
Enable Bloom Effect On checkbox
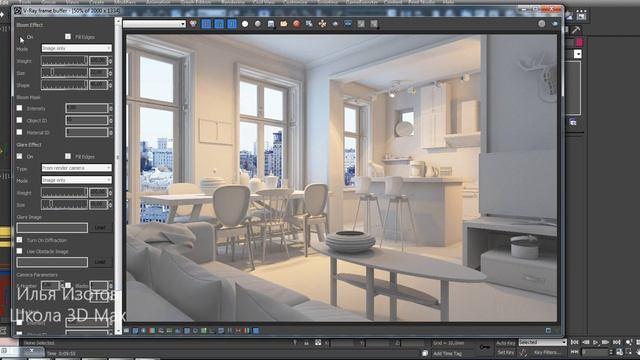point(20,37)
